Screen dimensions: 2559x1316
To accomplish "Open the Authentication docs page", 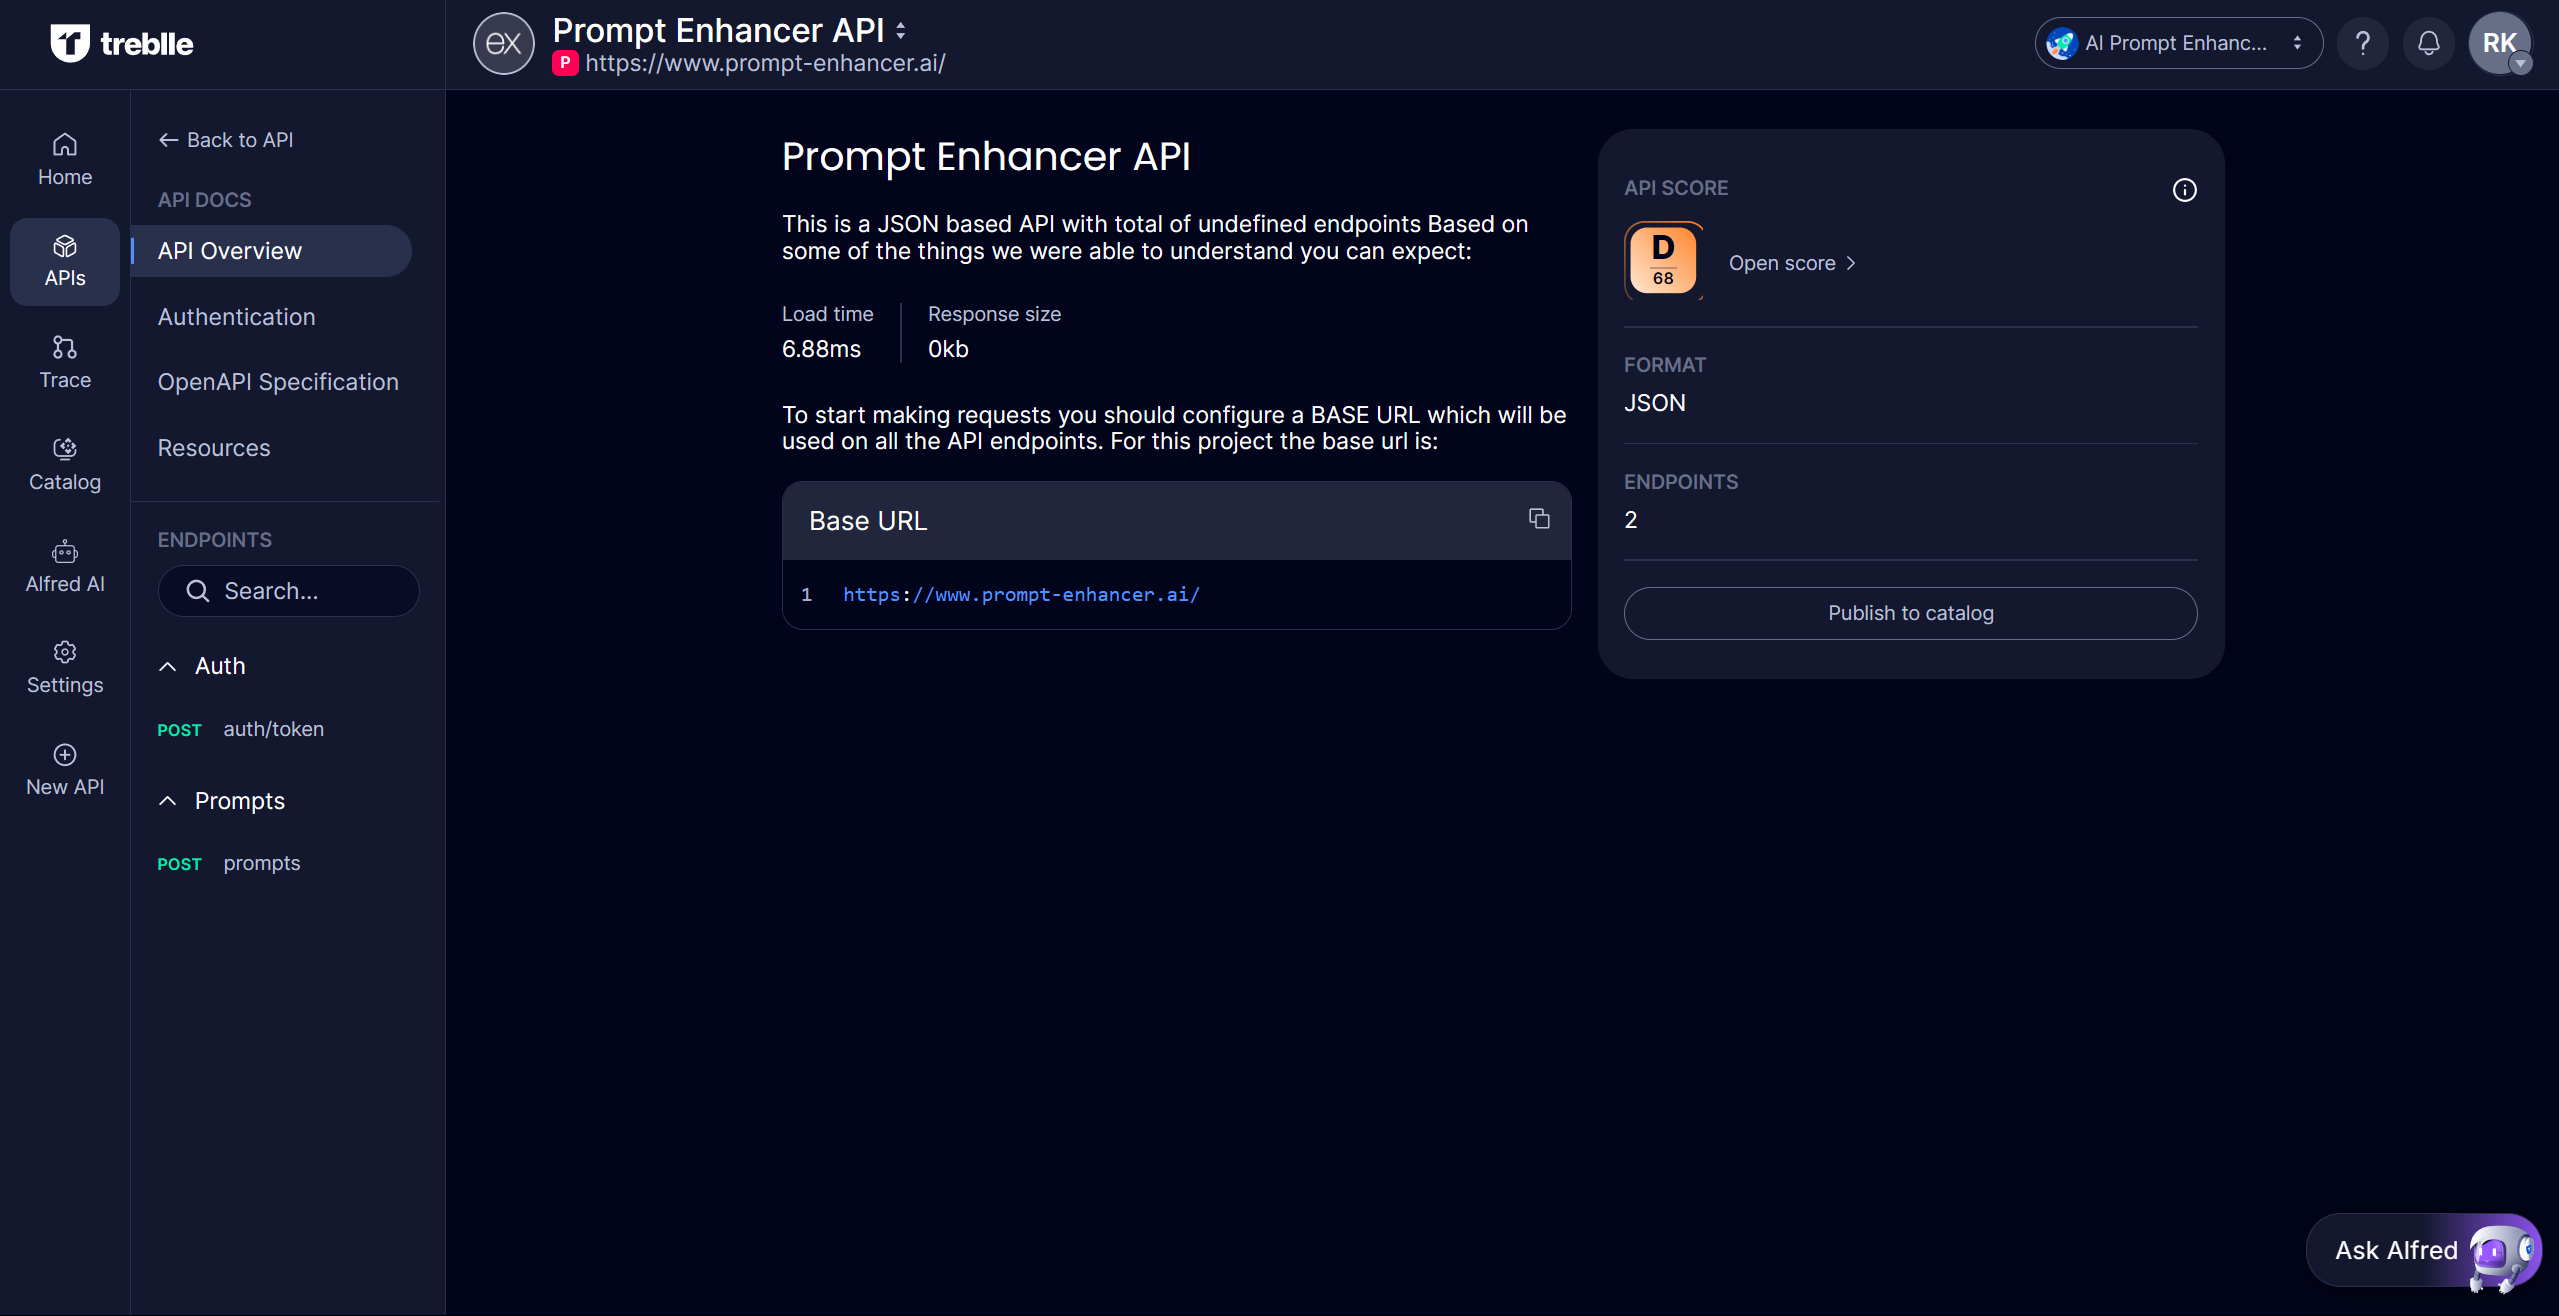I will (x=236, y=317).
